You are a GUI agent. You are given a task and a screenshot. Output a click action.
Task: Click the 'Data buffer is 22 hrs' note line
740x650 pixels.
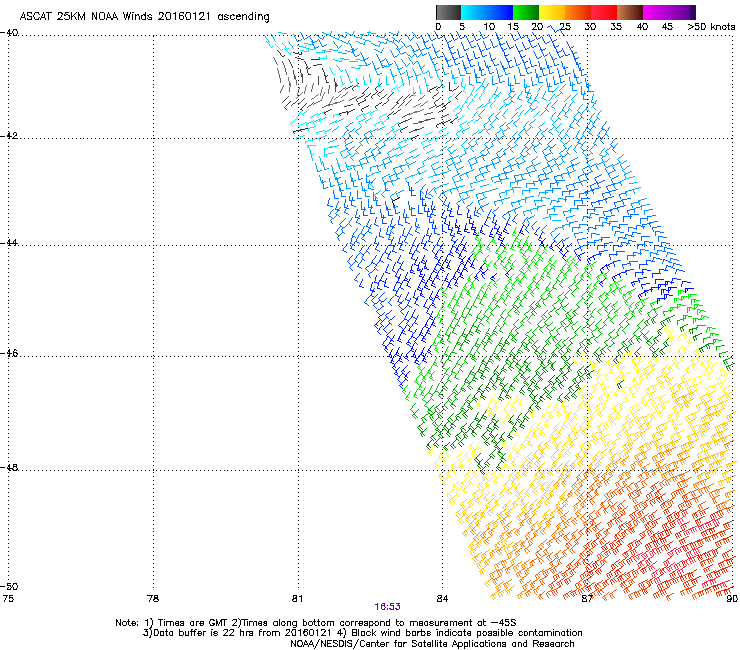pyautogui.click(x=362, y=633)
